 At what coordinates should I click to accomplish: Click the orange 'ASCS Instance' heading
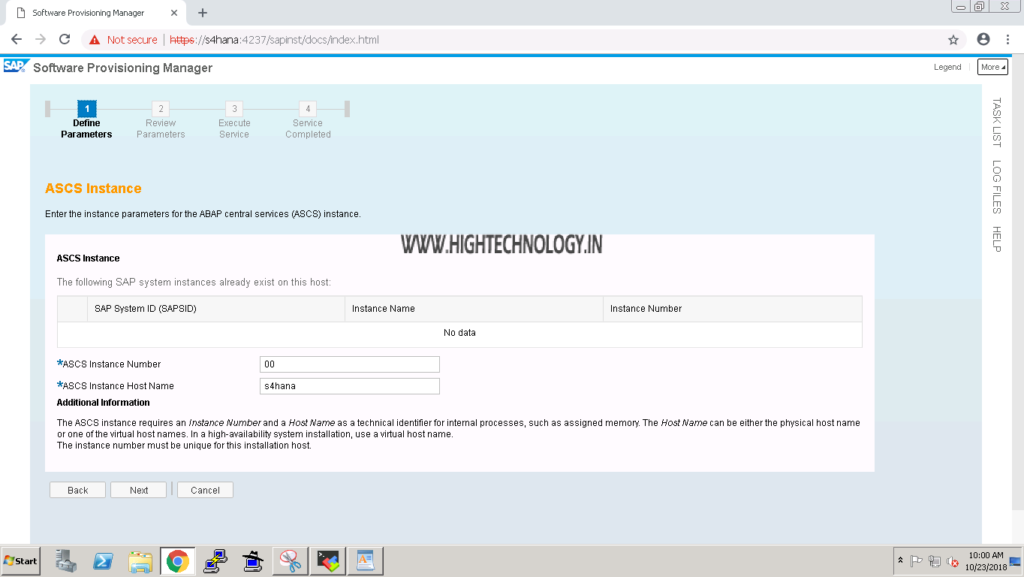click(93, 188)
